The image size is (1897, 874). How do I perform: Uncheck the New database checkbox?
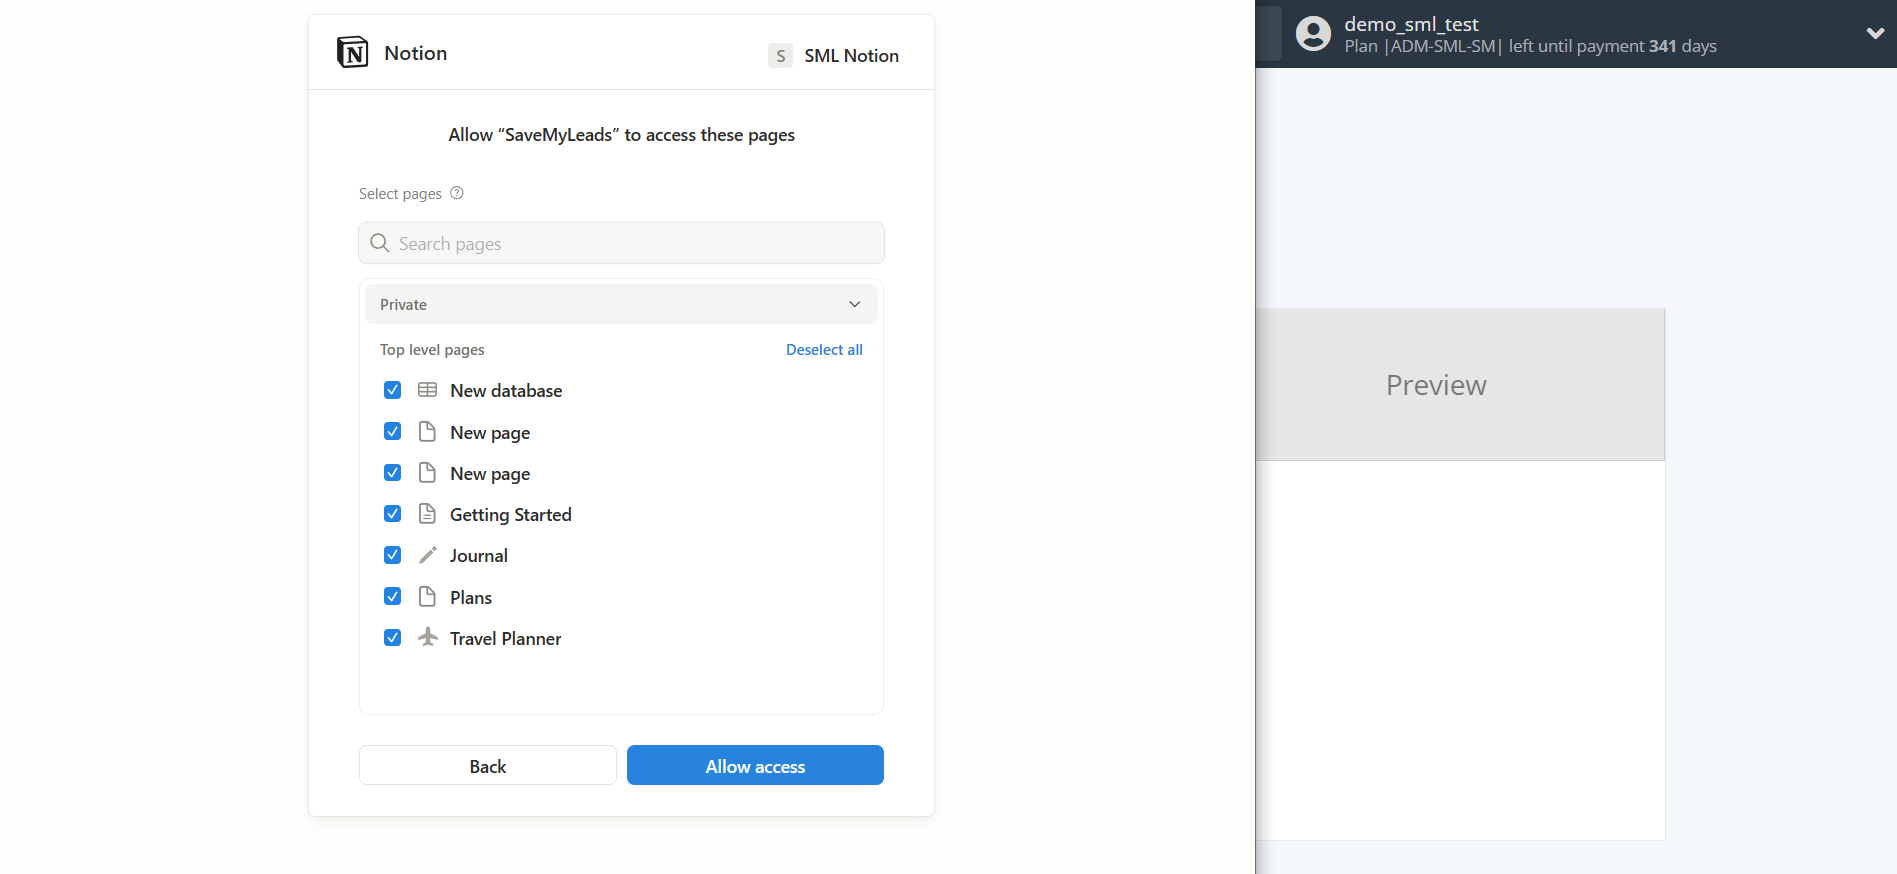(x=392, y=390)
